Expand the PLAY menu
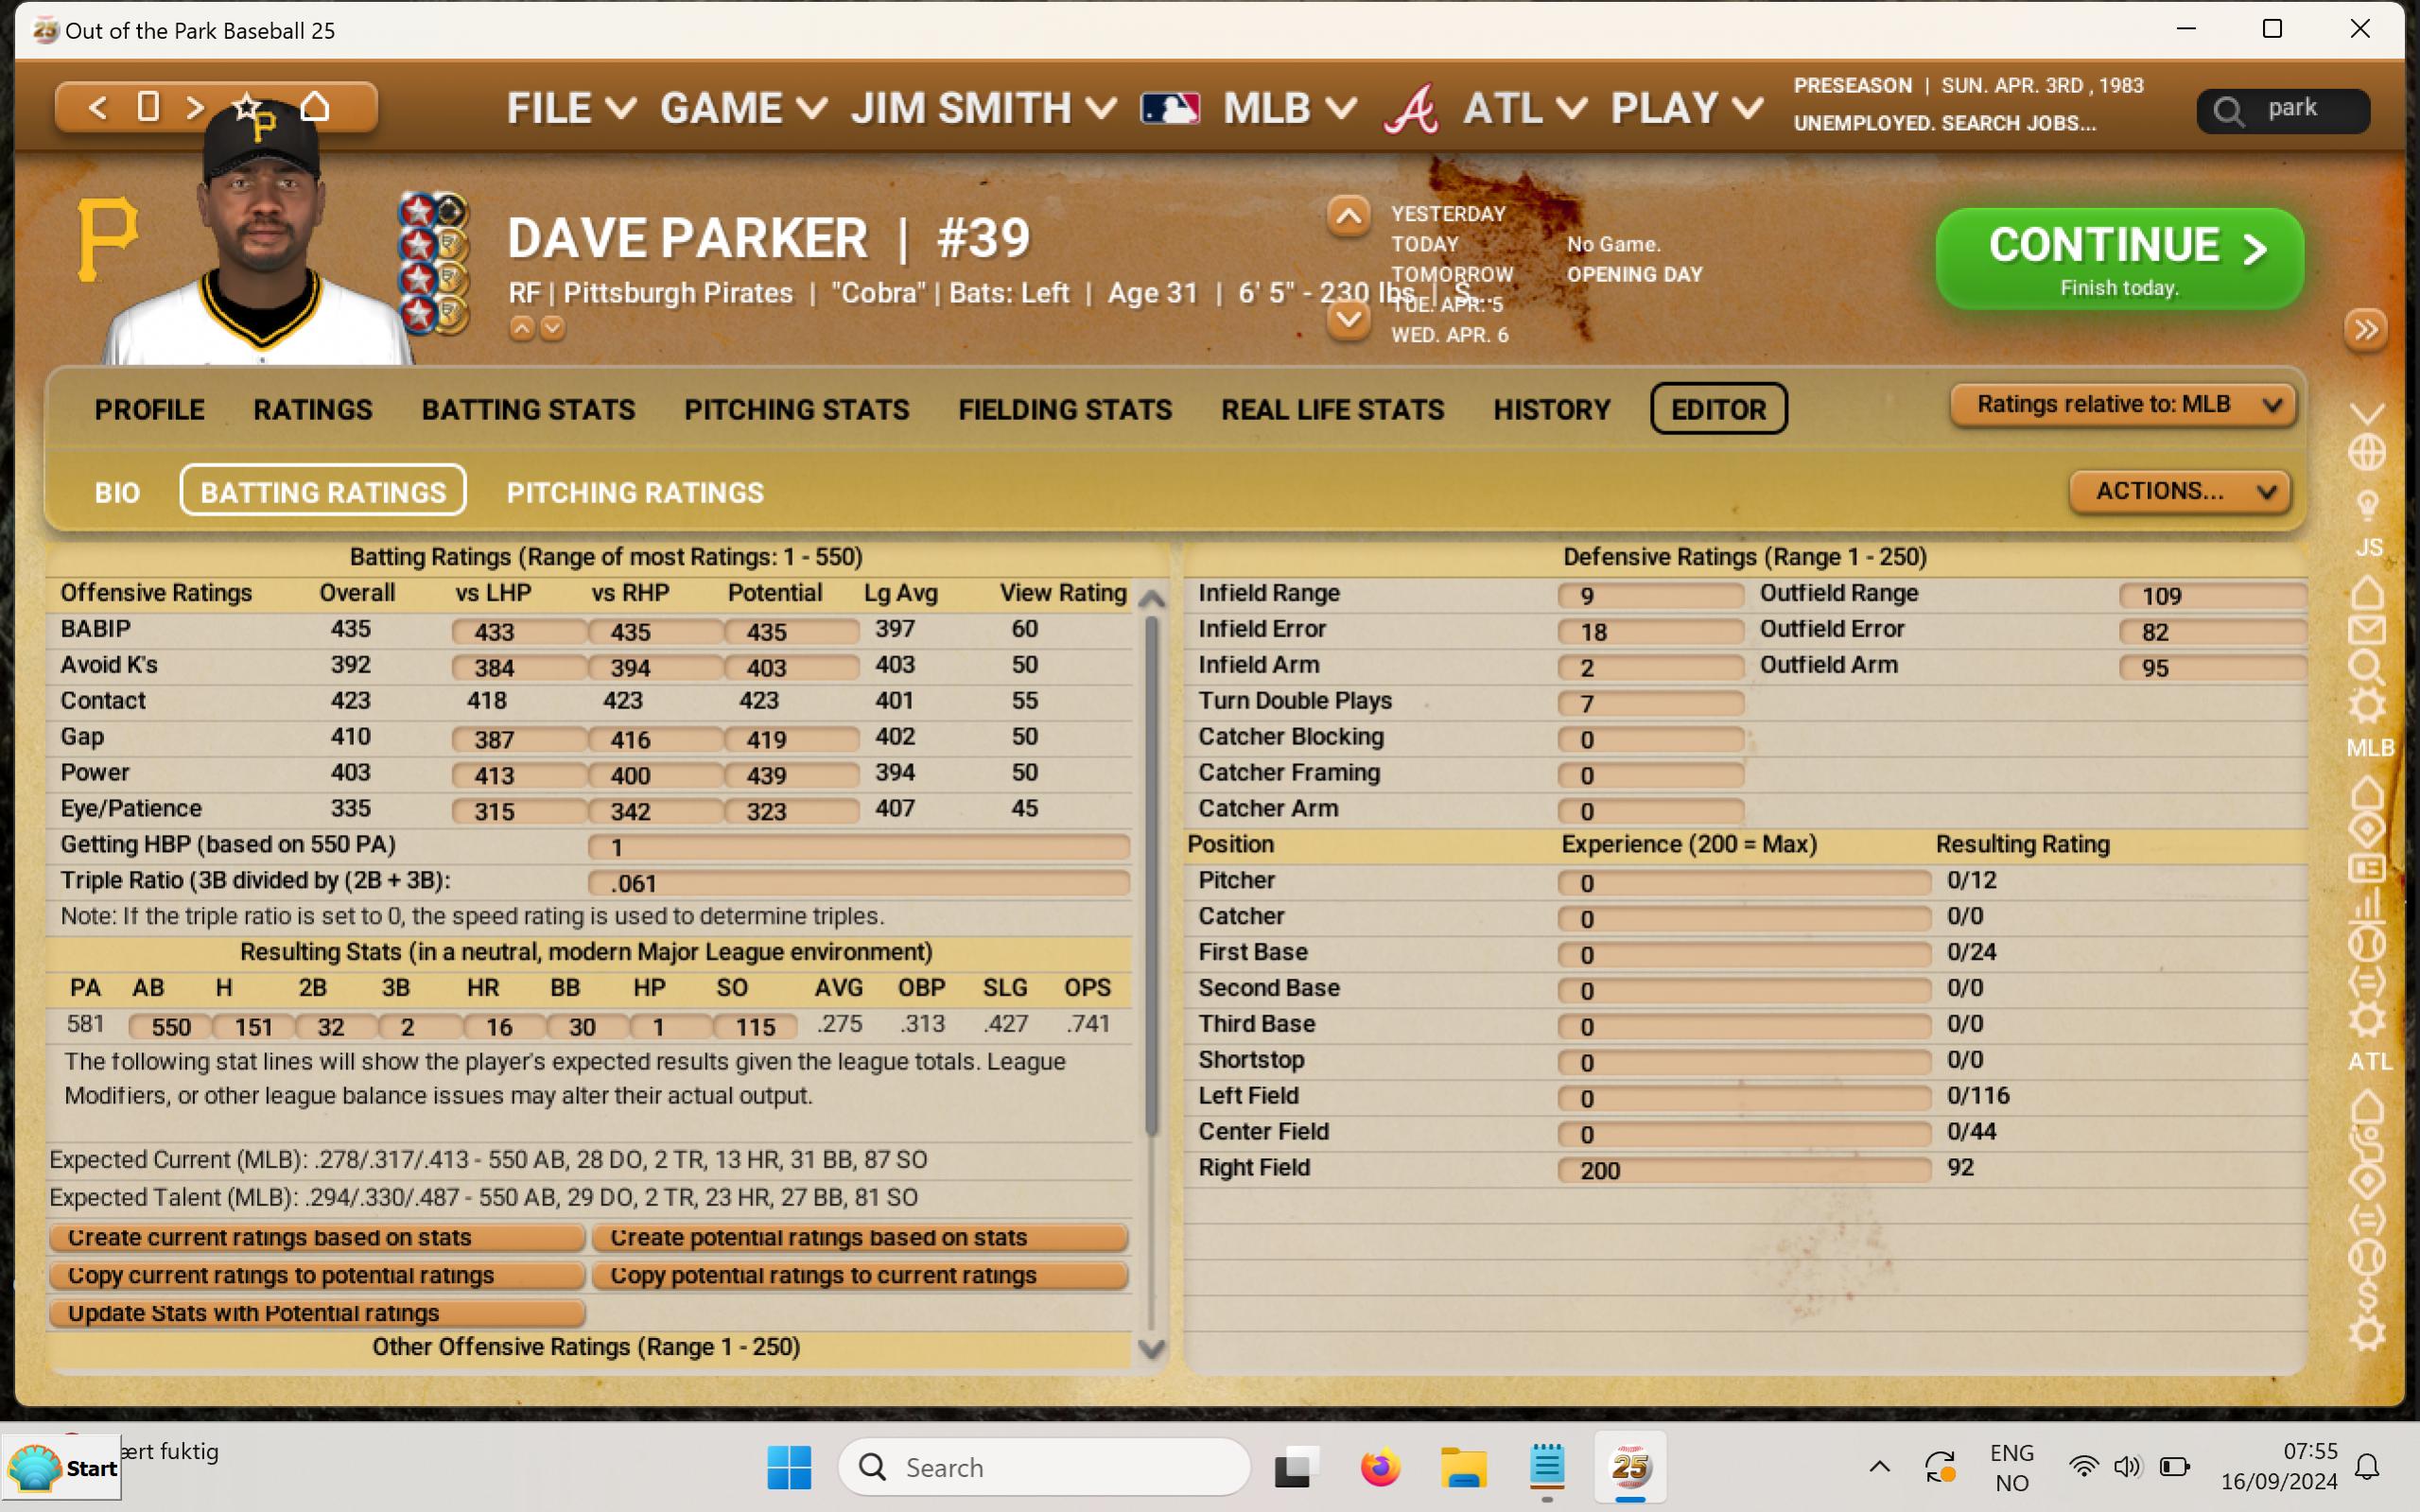The height and width of the screenshot is (1512, 2420). click(x=1686, y=108)
